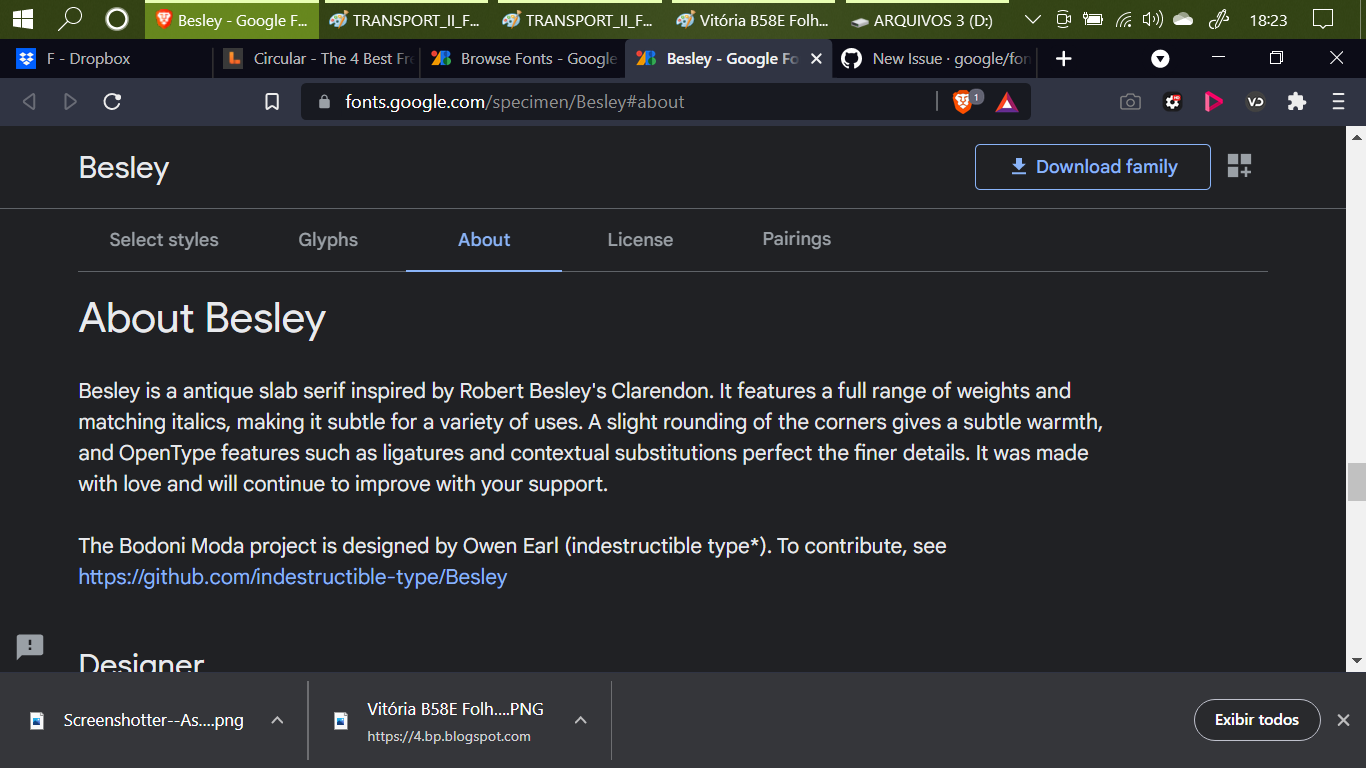Viewport: 1366px width, 768px height.
Task: Show hidden taskbar icons chevron
Action: [1033, 18]
